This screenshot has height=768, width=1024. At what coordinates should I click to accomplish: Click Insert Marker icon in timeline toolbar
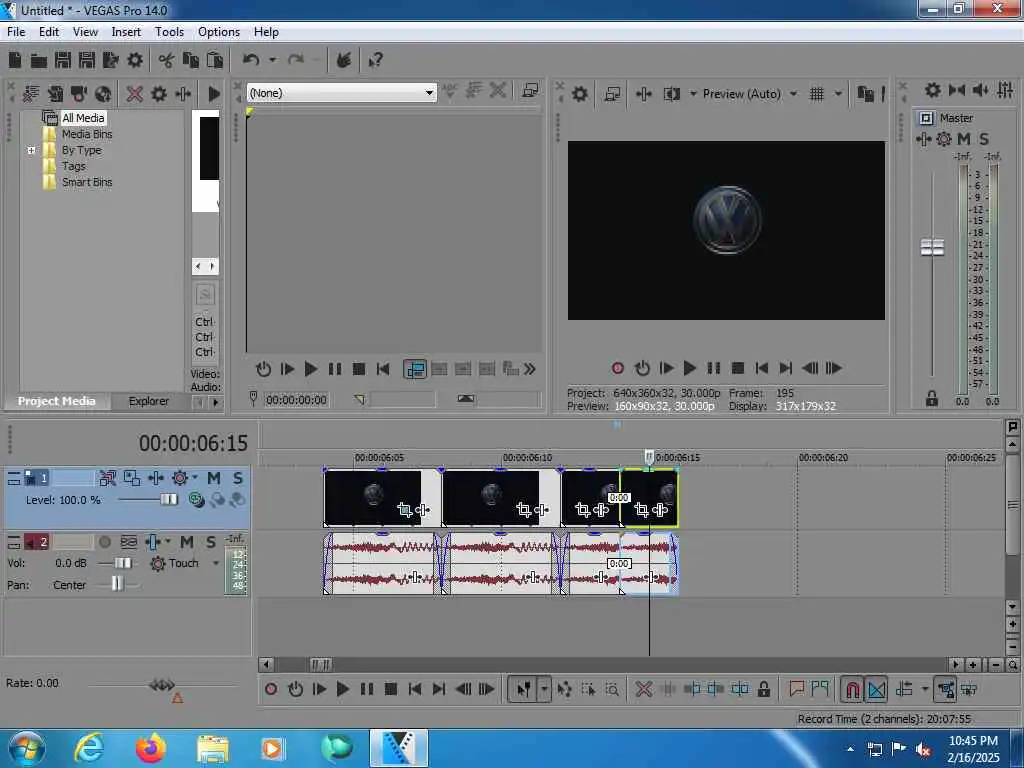point(796,689)
